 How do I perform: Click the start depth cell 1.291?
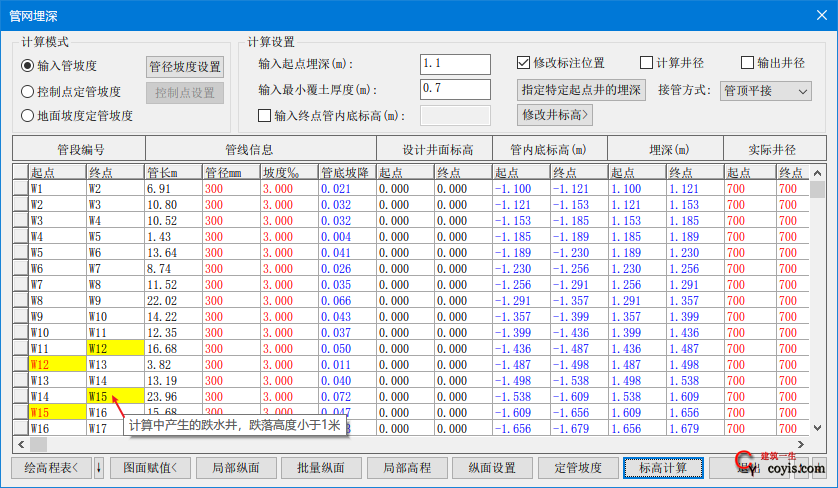637,300
